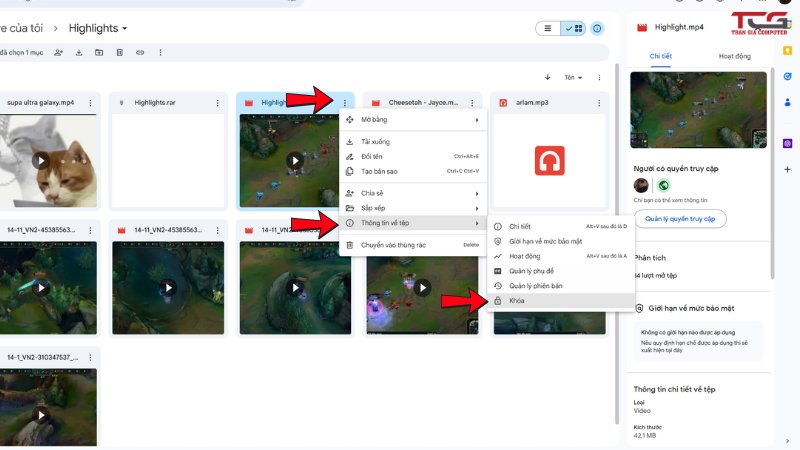Select Quản lý phụ đề in the submenu
This screenshot has width=800, height=450.
(x=561, y=271)
